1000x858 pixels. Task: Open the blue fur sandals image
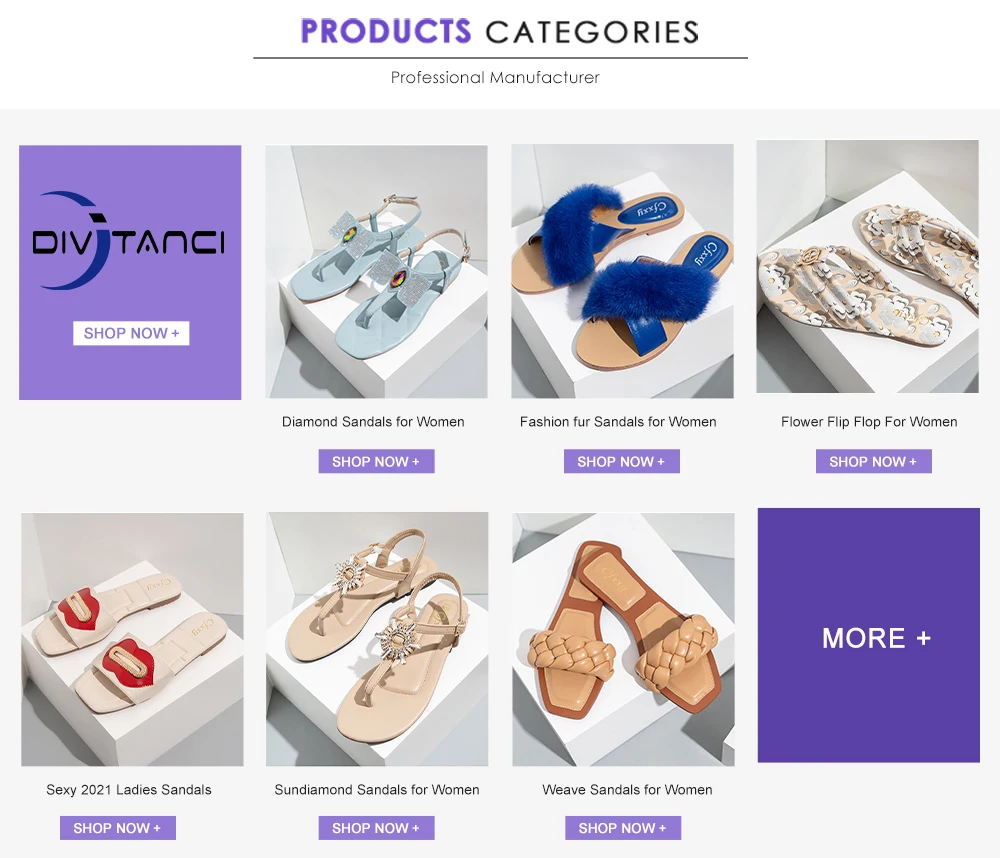click(622, 271)
